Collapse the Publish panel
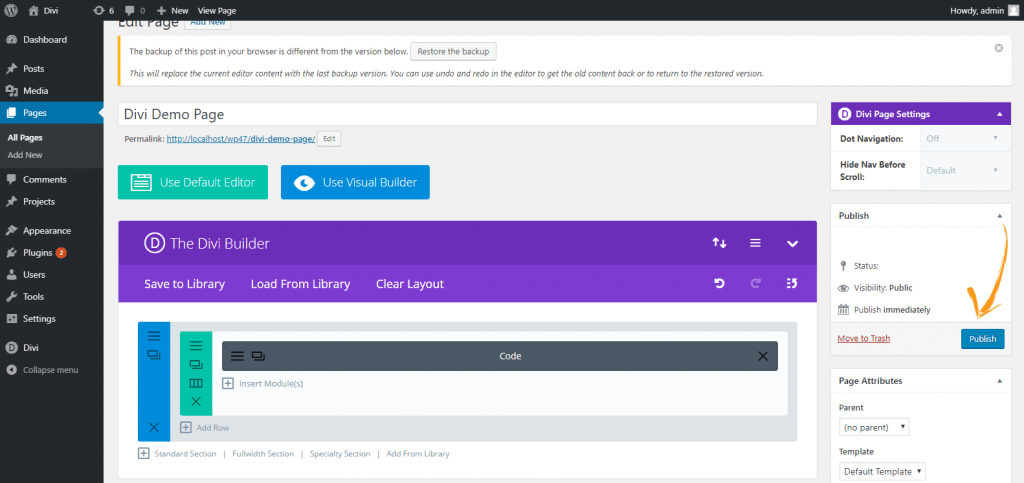The image size is (1024, 483). click(999, 215)
